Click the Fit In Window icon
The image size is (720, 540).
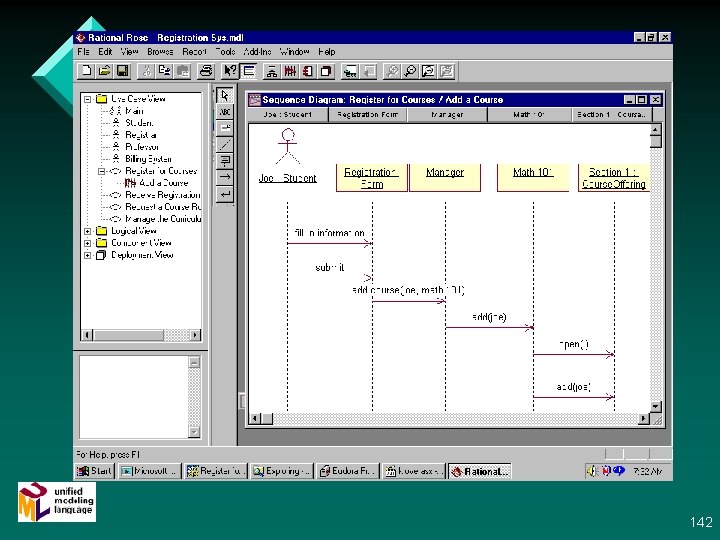pyautogui.click(x=428, y=71)
